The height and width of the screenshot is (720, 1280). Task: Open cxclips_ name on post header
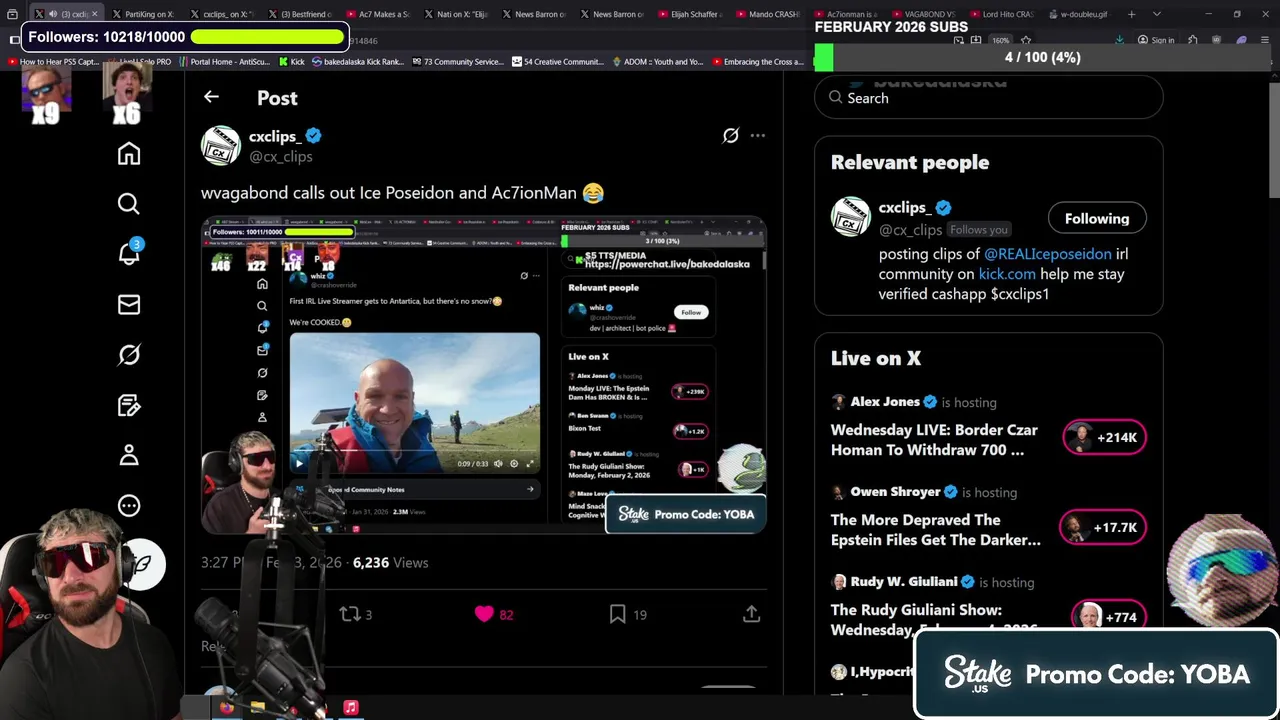tap(274, 136)
